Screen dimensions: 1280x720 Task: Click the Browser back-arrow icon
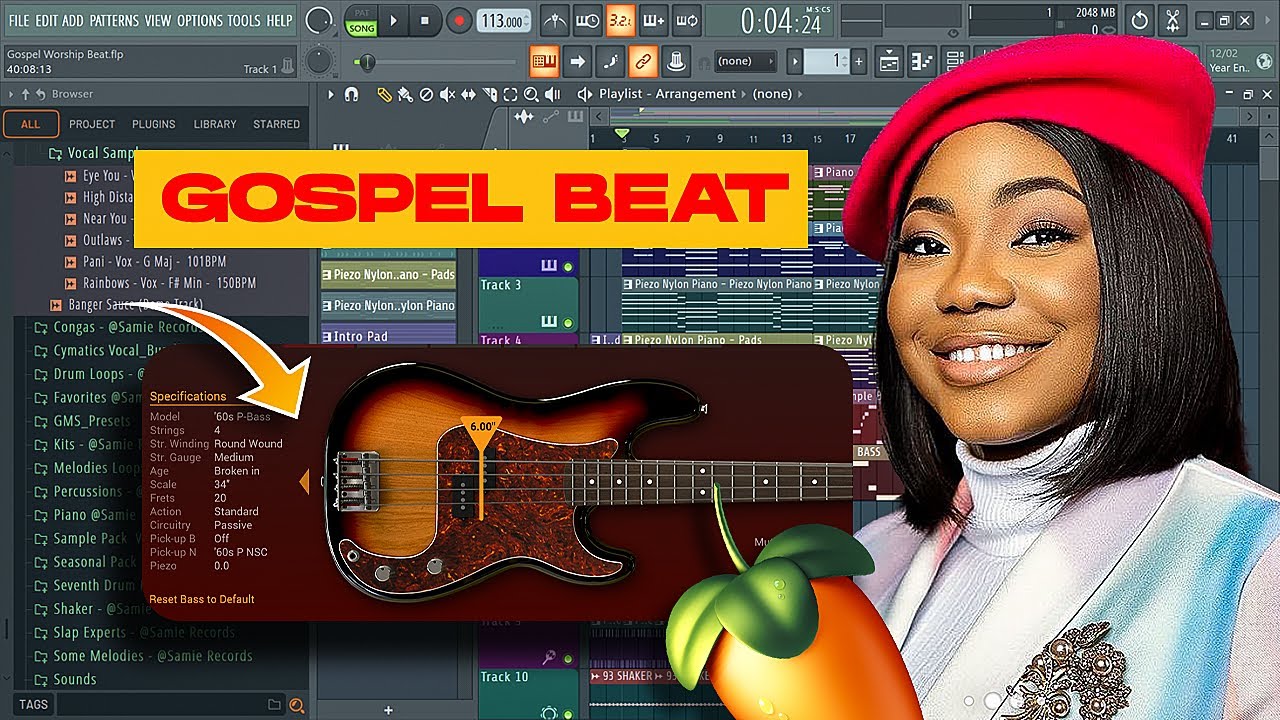41,94
